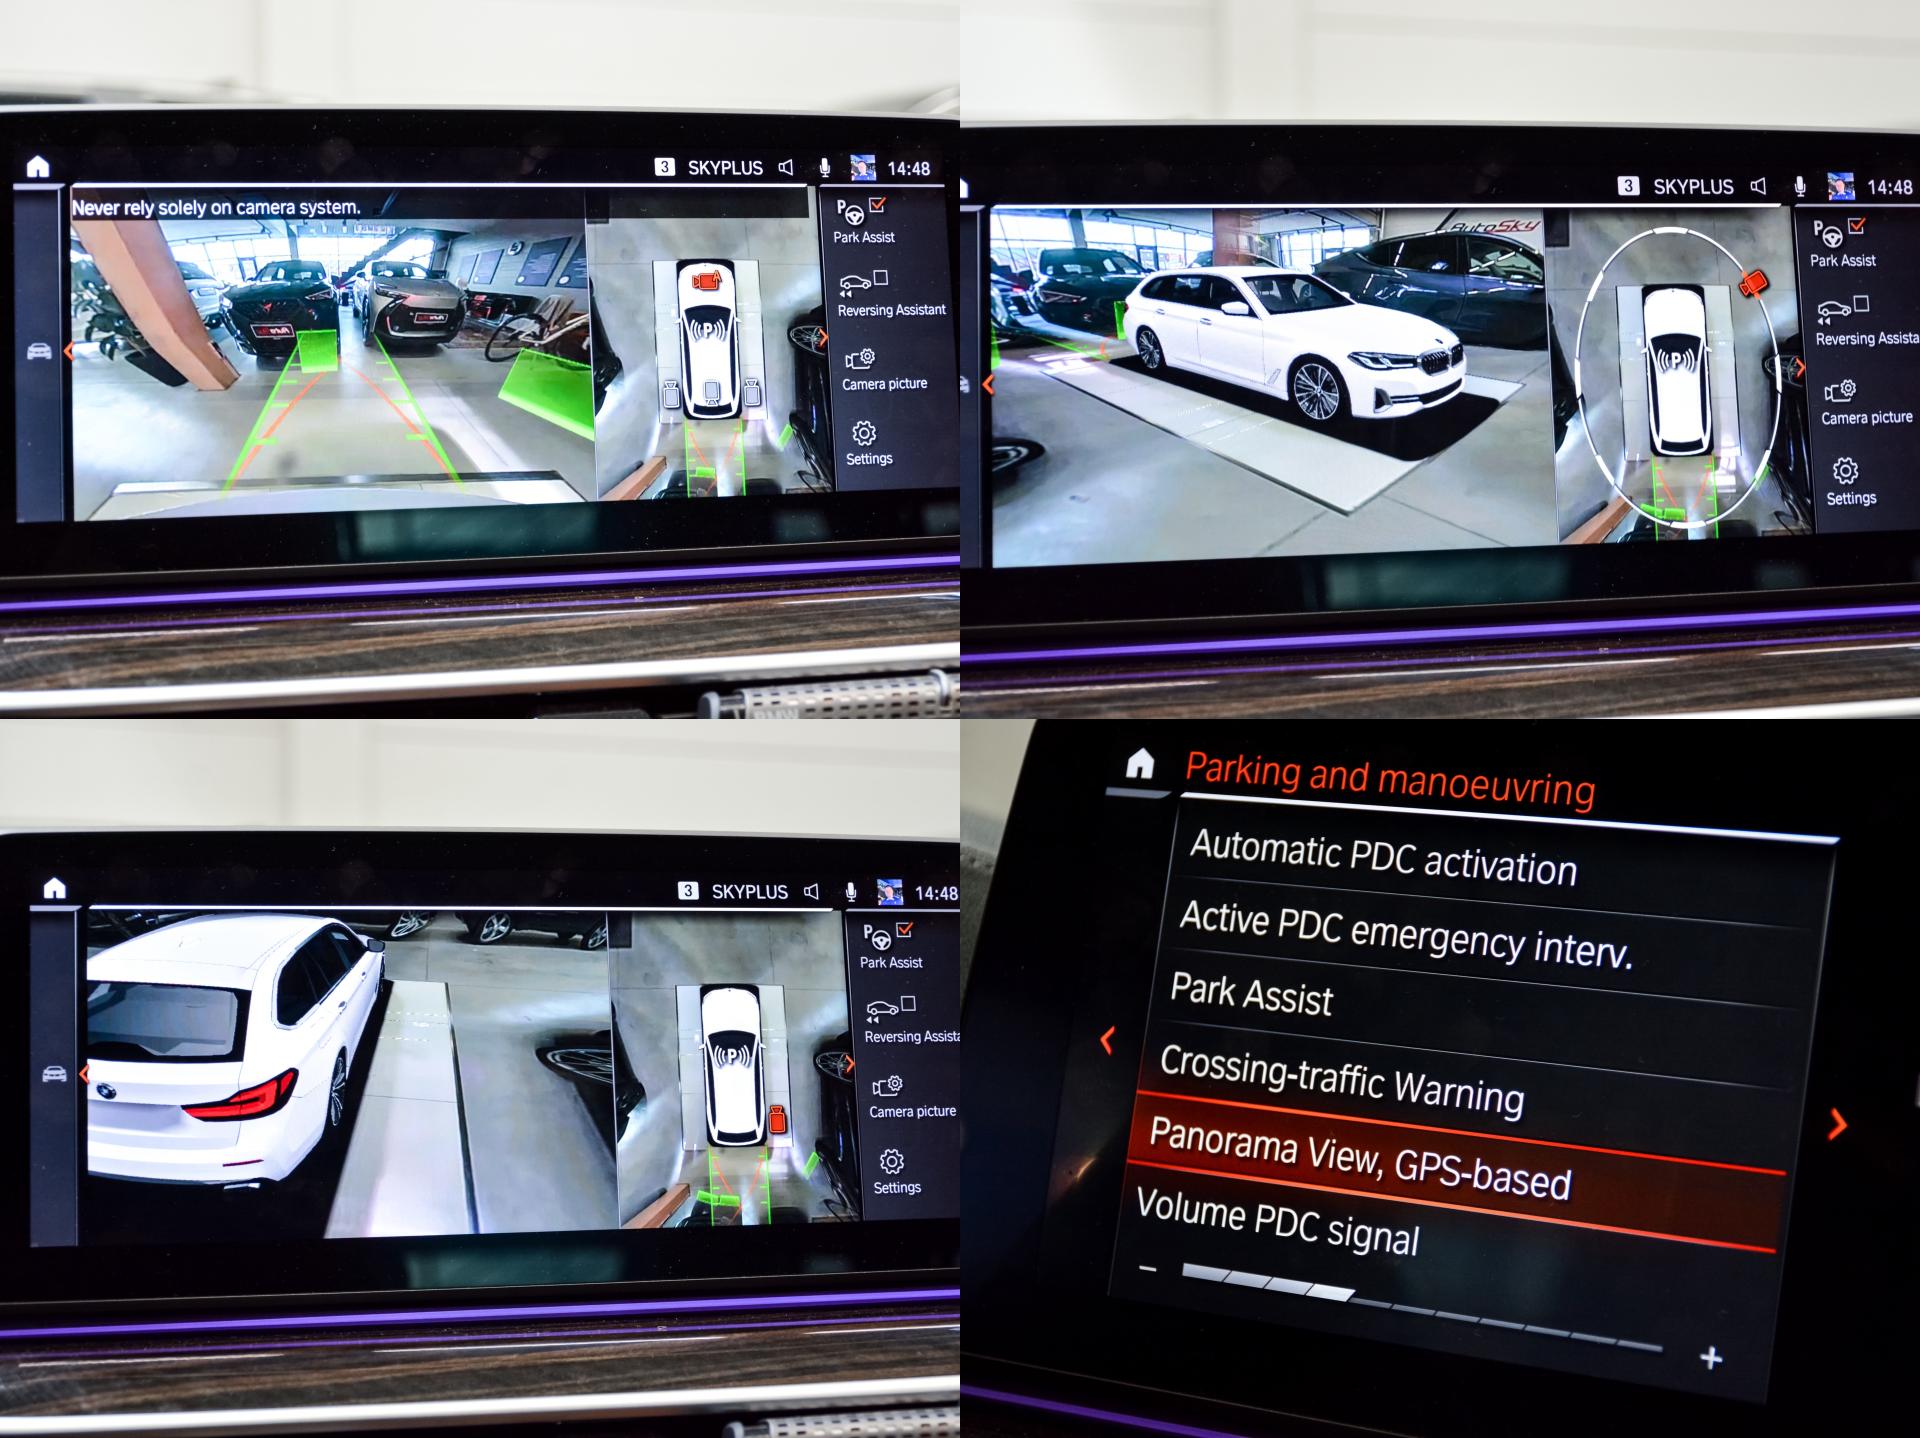The width and height of the screenshot is (1920, 1438).
Task: Click the left orange arrow in settings menu
Action: pos(1107,1040)
